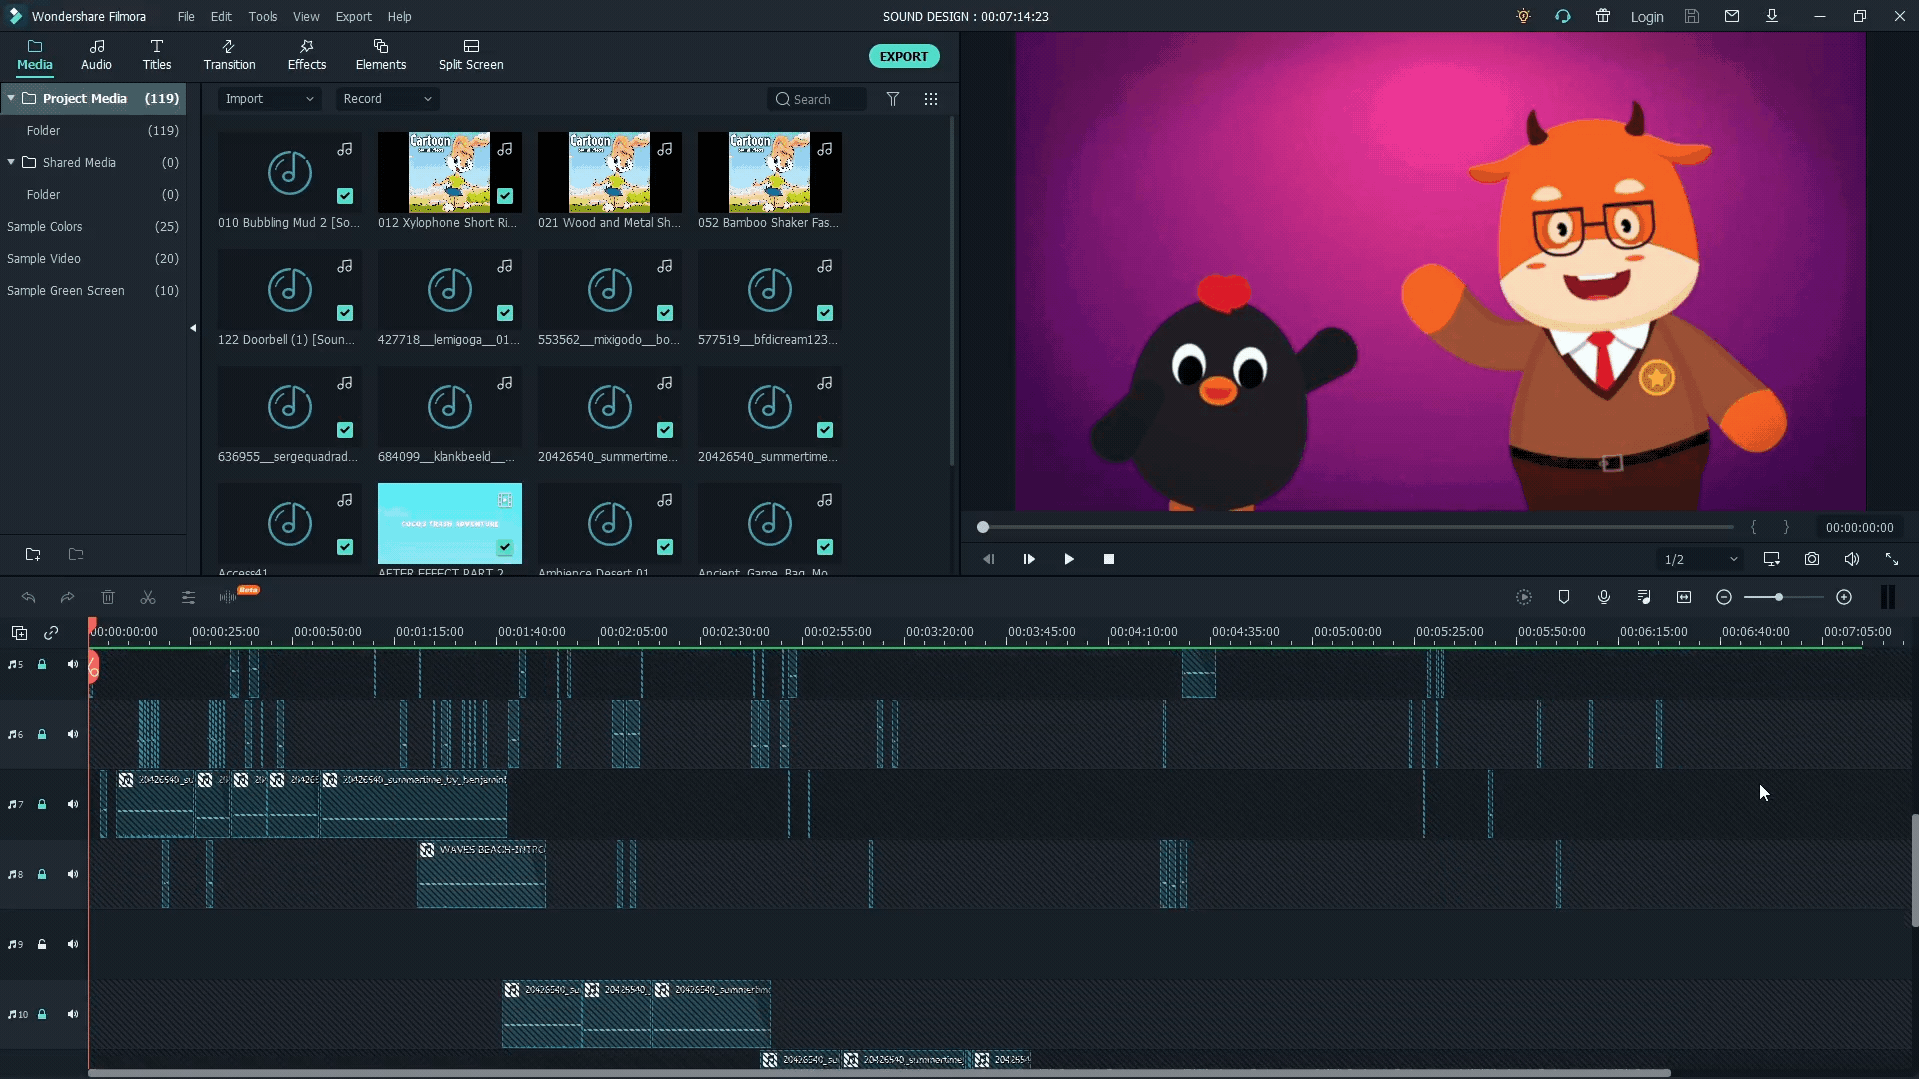
Task: Open the Record dropdown
Action: pyautogui.click(x=387, y=99)
